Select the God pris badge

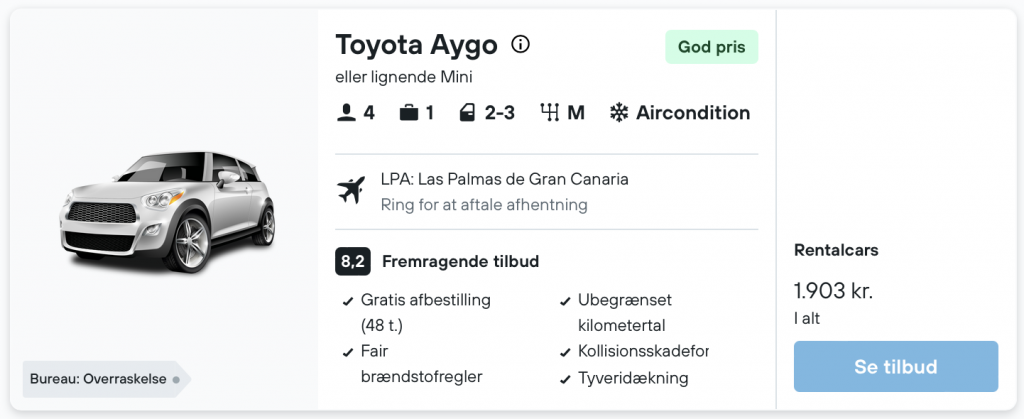(x=712, y=47)
